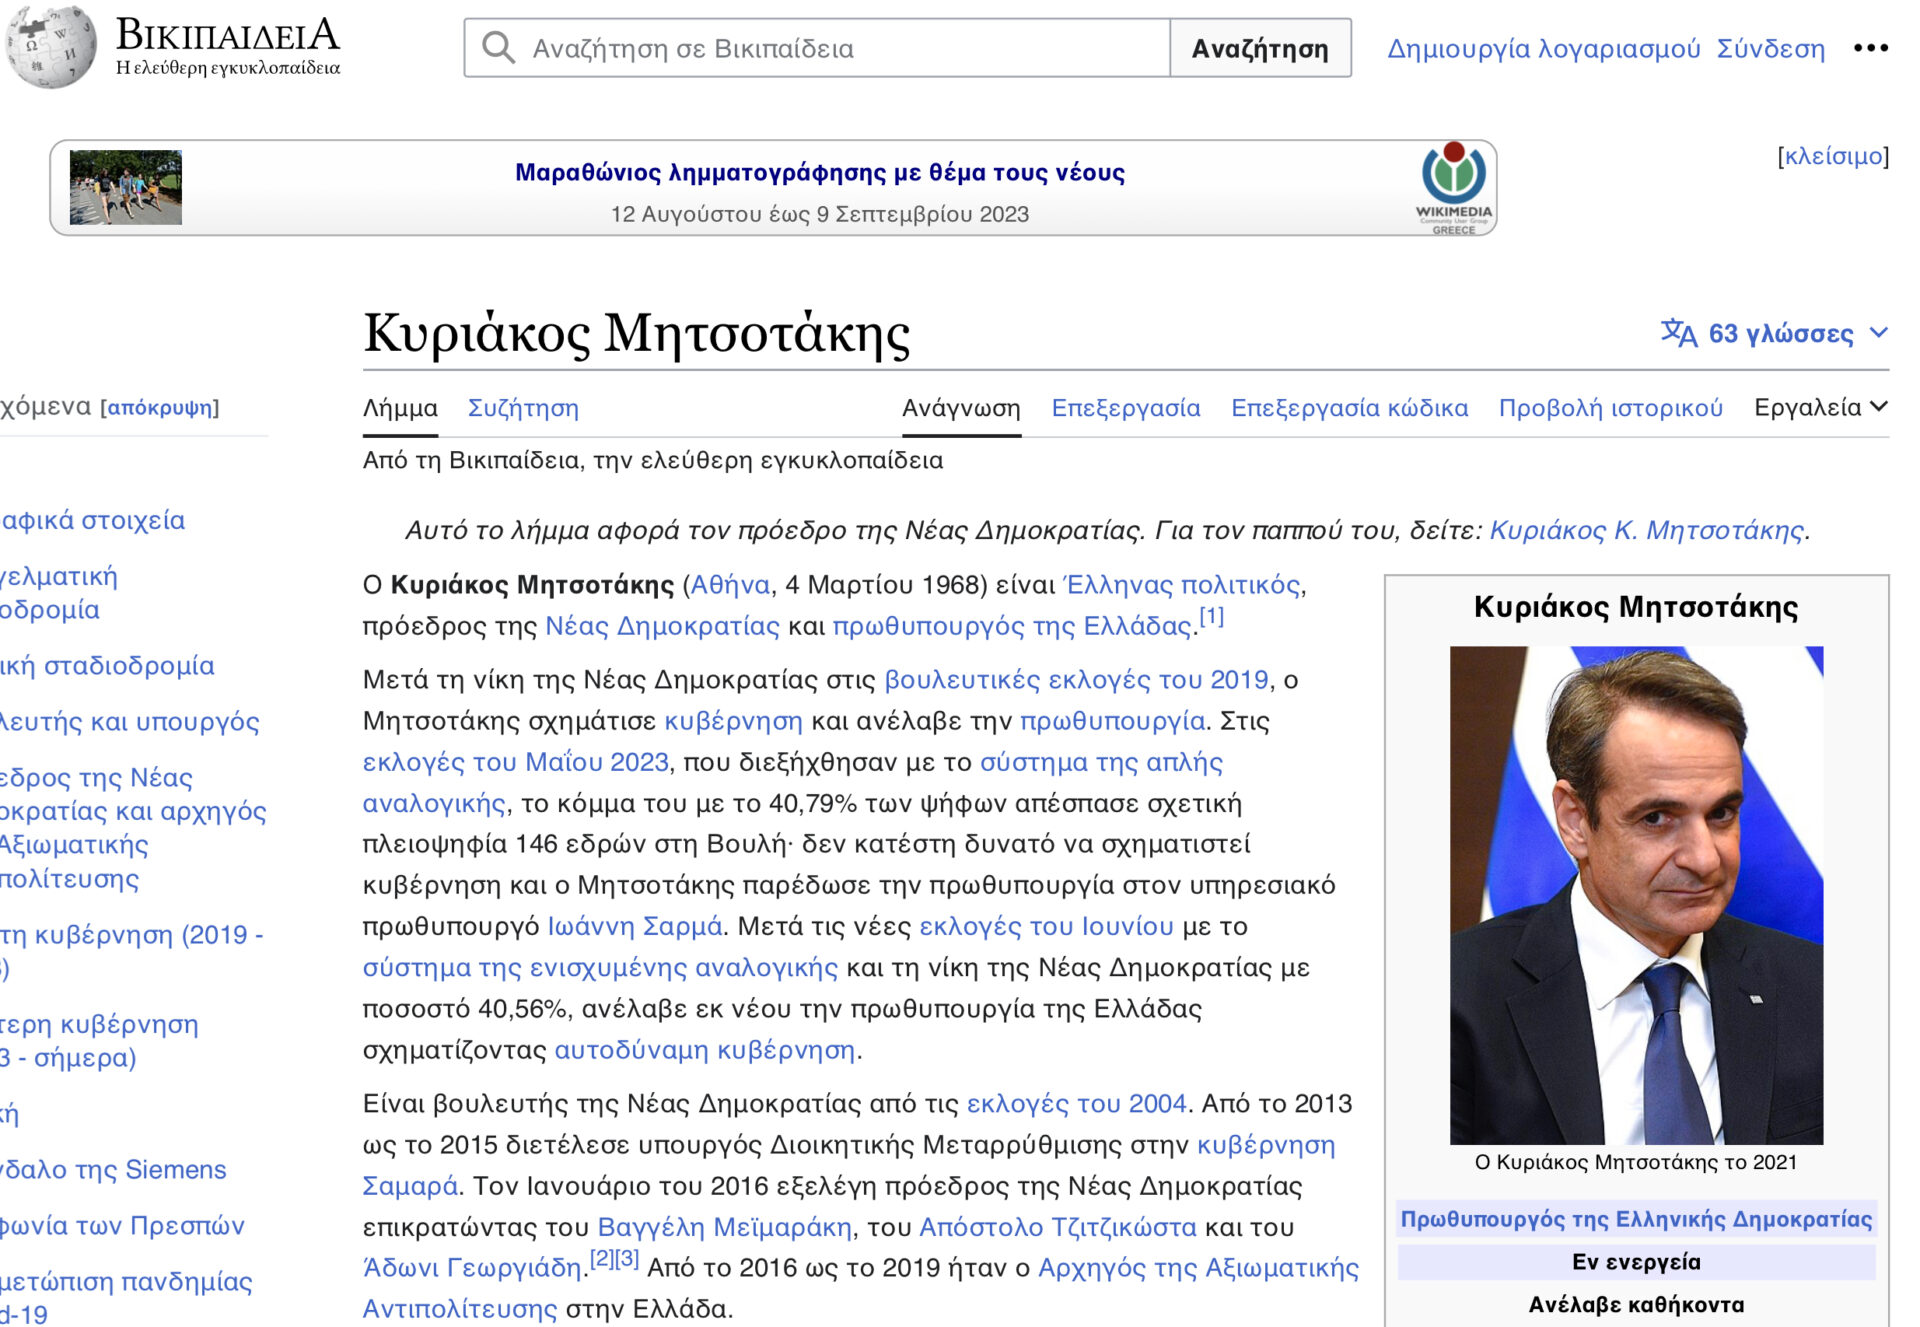This screenshot has height=1327, width=1920.
Task: Go to Σκάνδαλο της Siemens section in contents
Action: click(x=113, y=1169)
